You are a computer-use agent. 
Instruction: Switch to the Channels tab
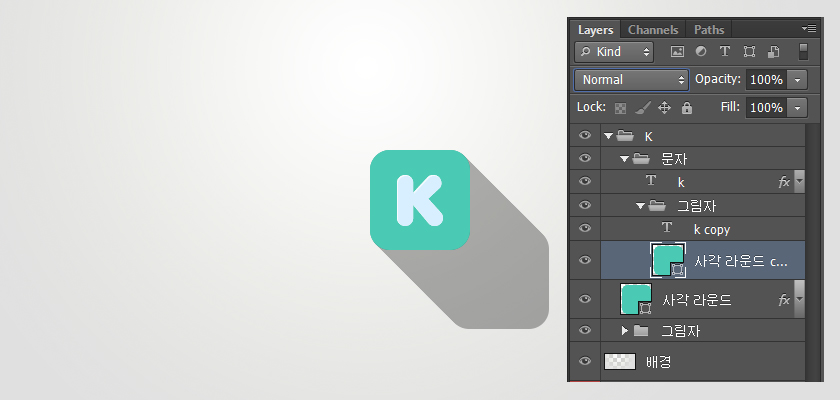coord(653,30)
